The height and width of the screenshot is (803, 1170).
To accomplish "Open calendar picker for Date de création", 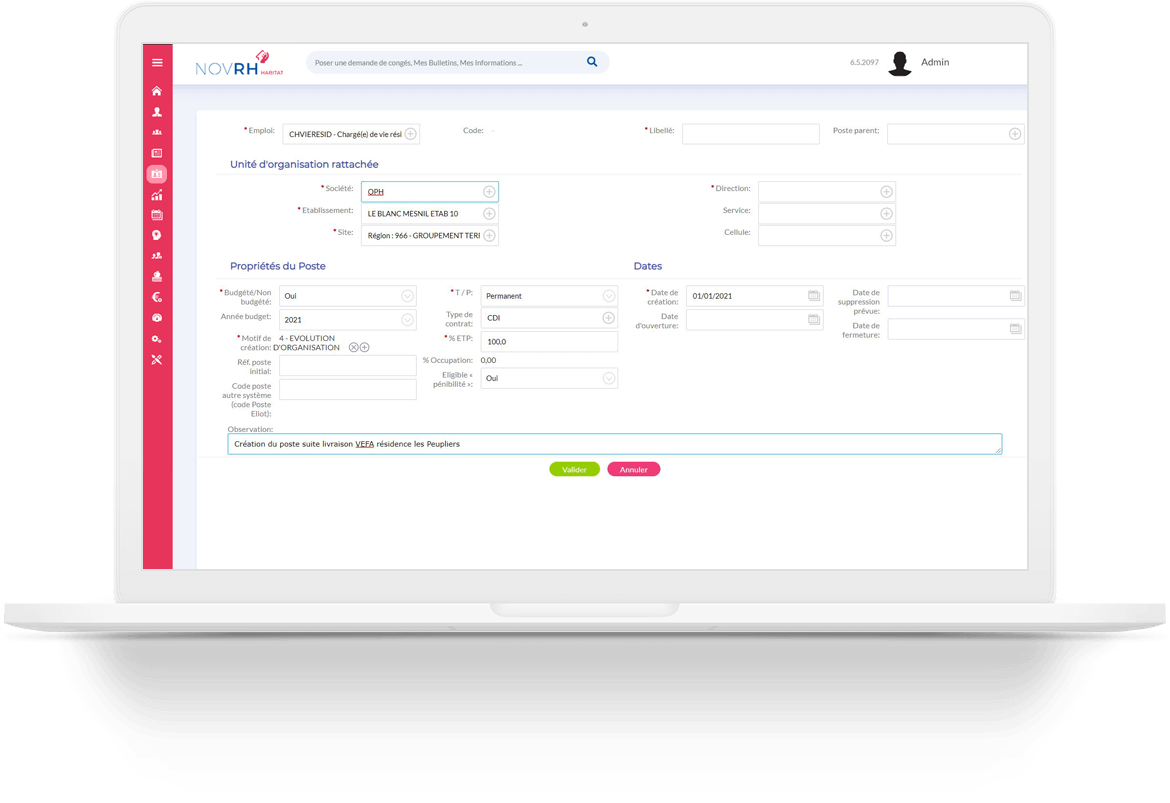I will pos(814,296).
